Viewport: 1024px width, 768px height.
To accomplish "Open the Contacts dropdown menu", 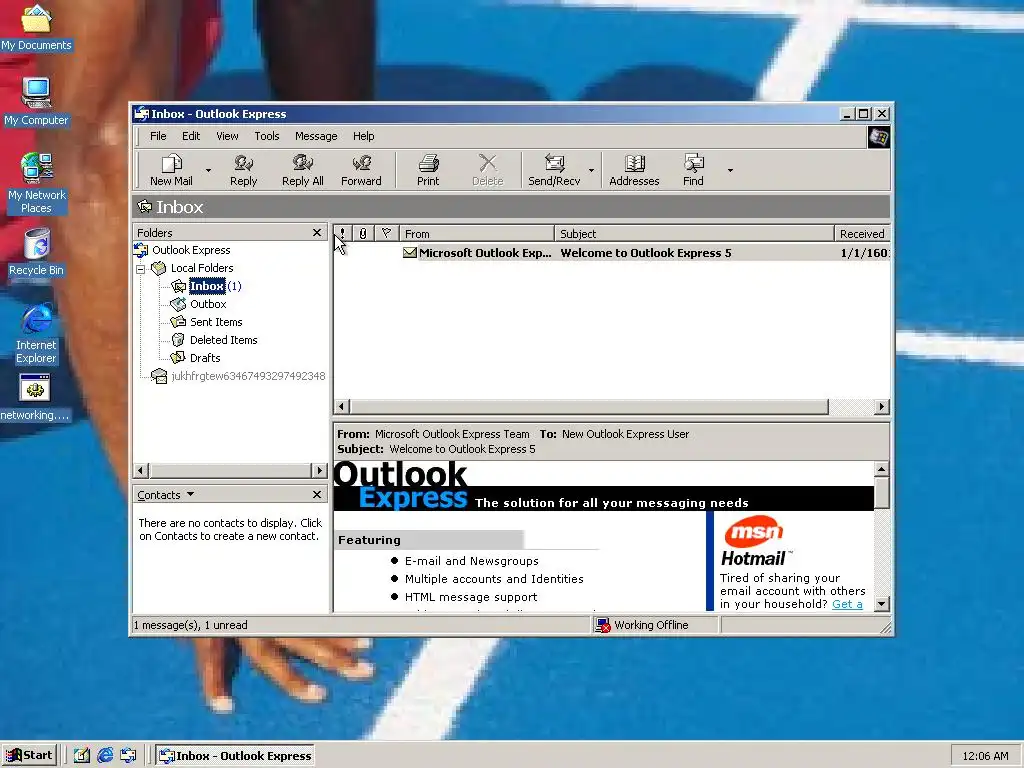I will [x=166, y=495].
